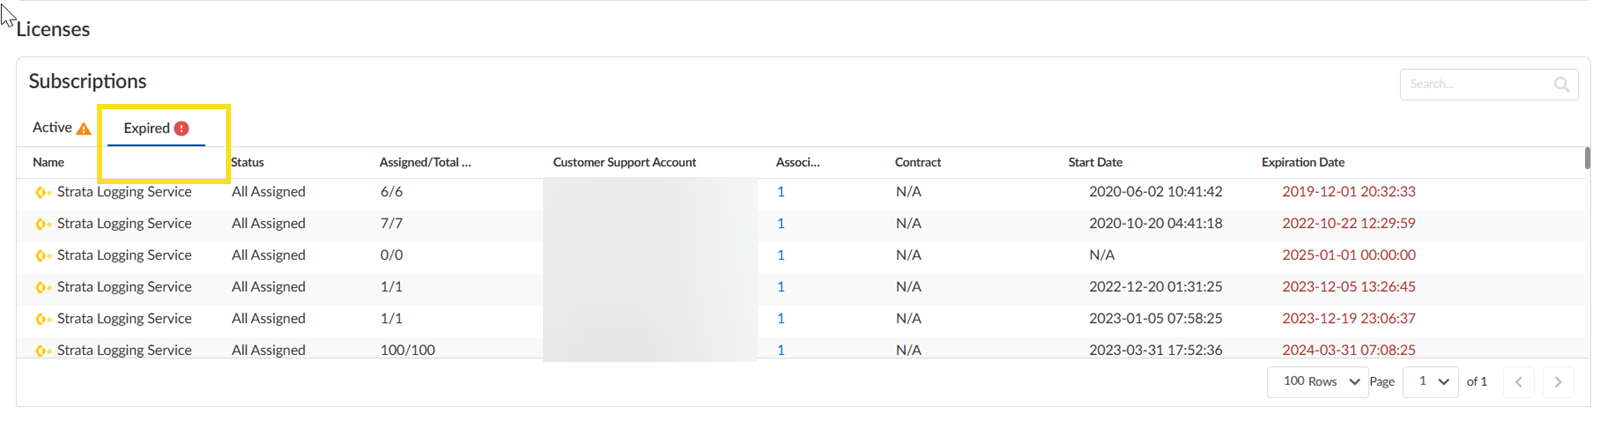The width and height of the screenshot is (1600, 421).
Task: Select the Expired subscriptions tab
Action: pos(147,128)
